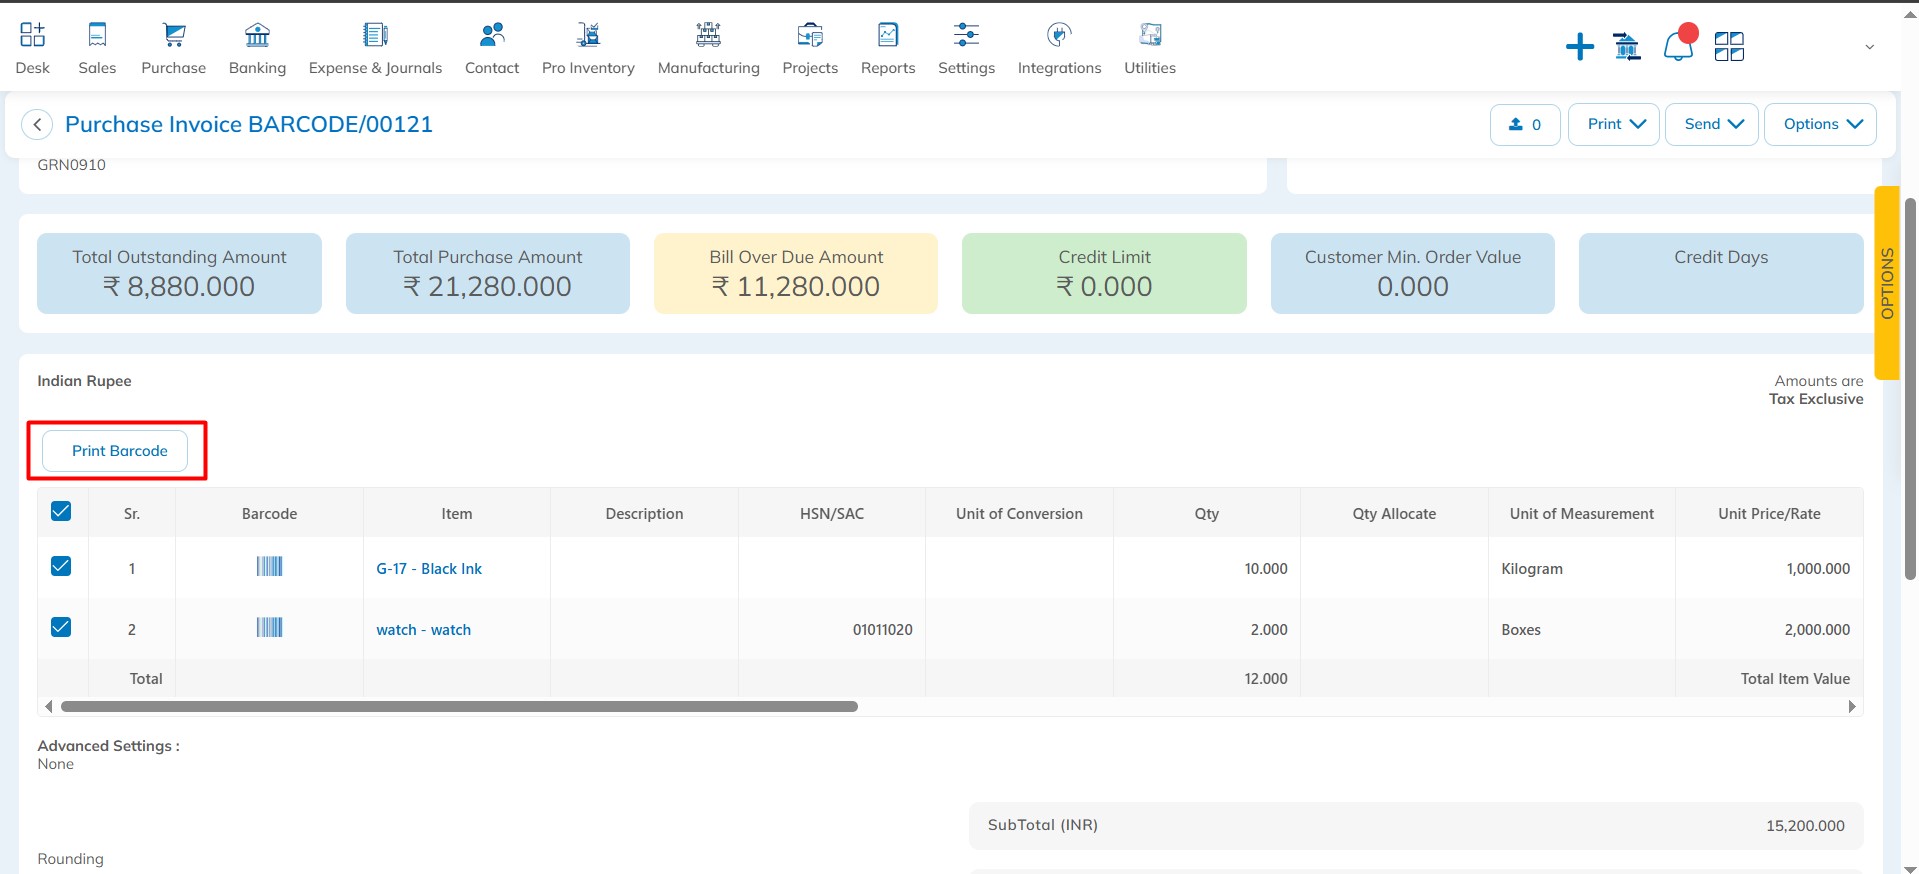The width and height of the screenshot is (1919, 874).
Task: Click the unit price 2,000.000
Action: (1817, 630)
